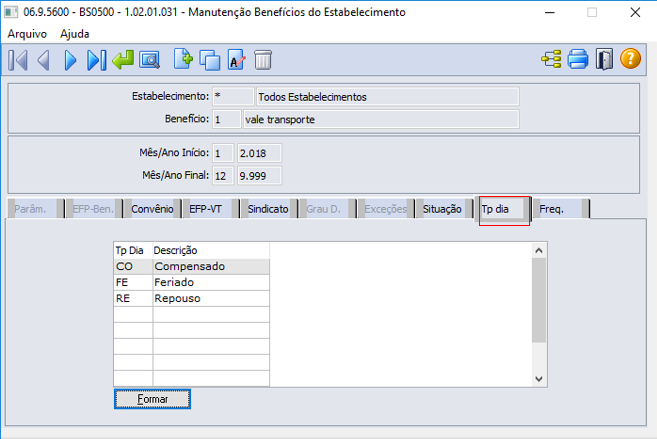Go to the first record
Viewport: 657px width, 439px height.
click(x=18, y=60)
